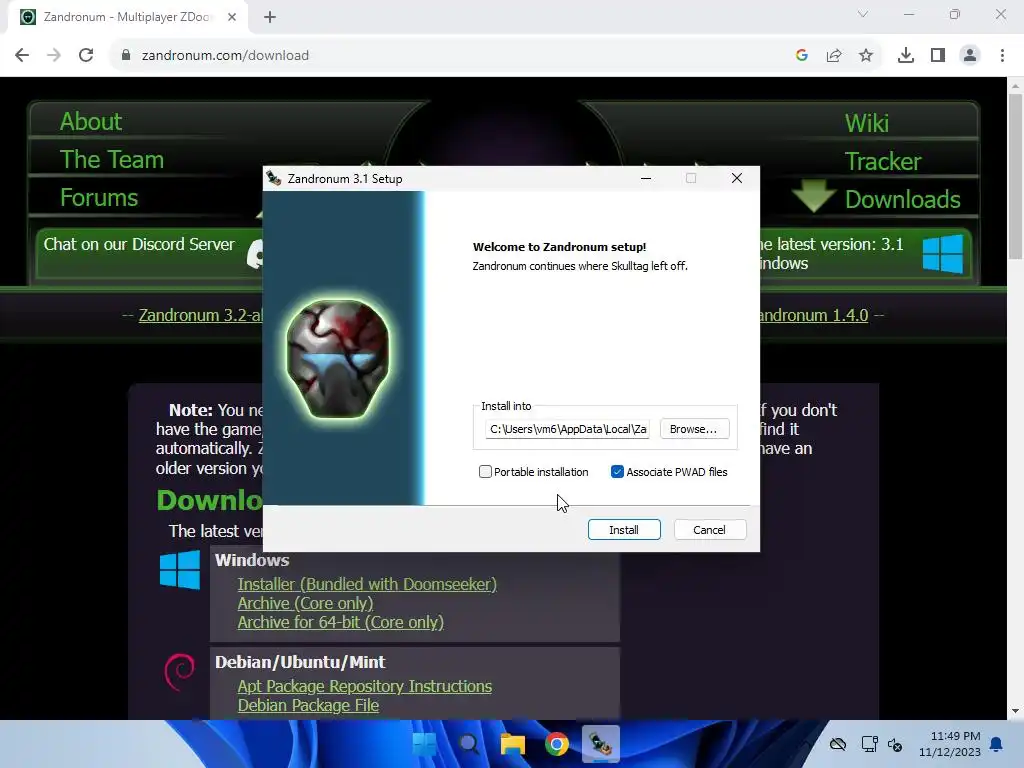The width and height of the screenshot is (1024, 768).
Task: Open File Explorer from taskbar
Action: tap(513, 744)
